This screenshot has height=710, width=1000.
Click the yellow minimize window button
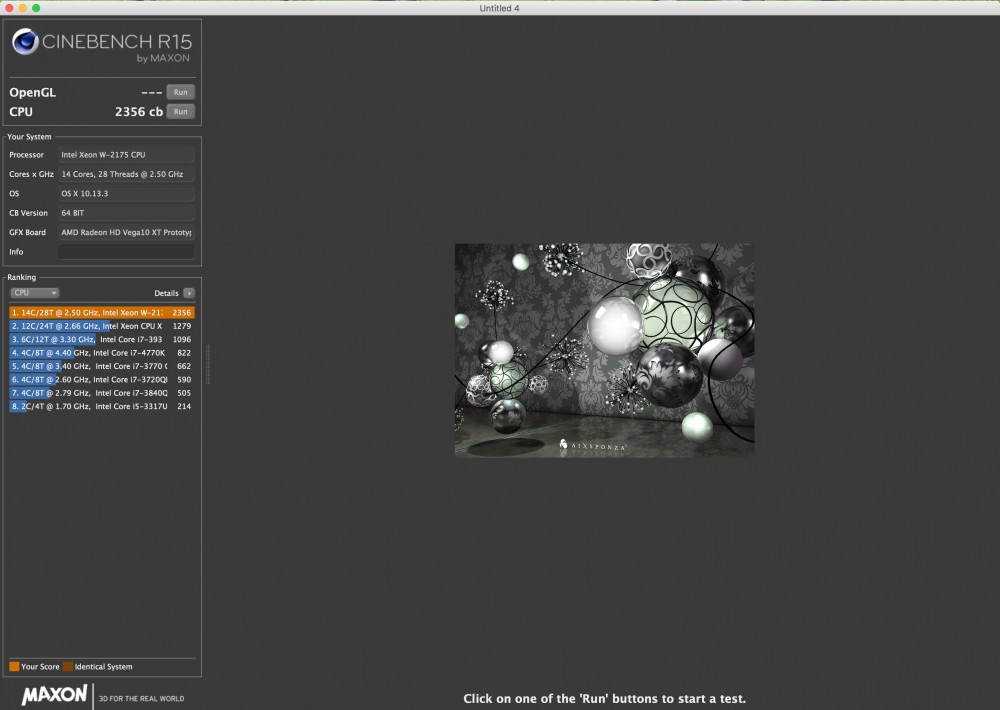point(23,8)
